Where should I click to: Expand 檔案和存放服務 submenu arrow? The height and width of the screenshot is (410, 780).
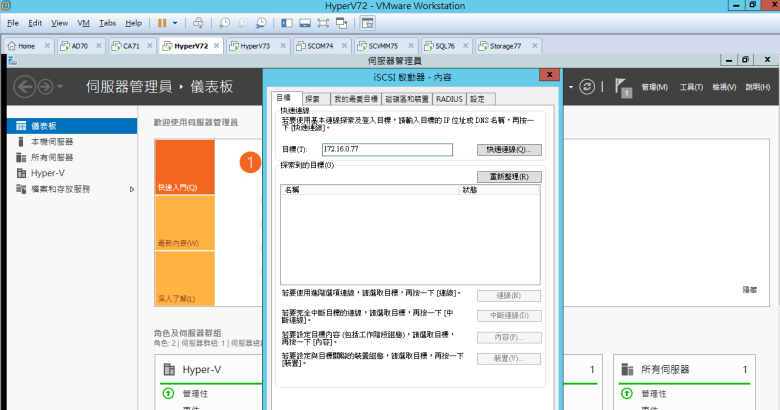click(x=132, y=189)
